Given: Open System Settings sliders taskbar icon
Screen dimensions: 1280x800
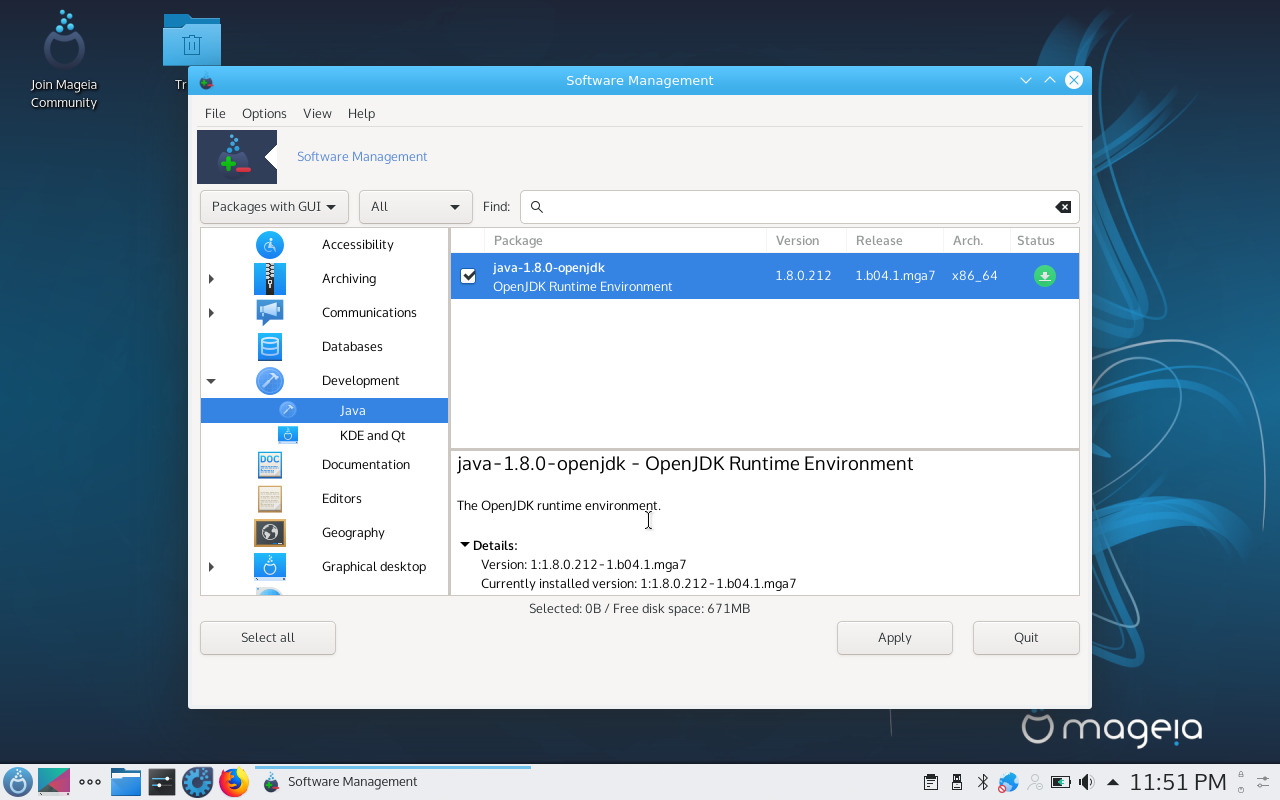Looking at the screenshot, I should point(162,782).
